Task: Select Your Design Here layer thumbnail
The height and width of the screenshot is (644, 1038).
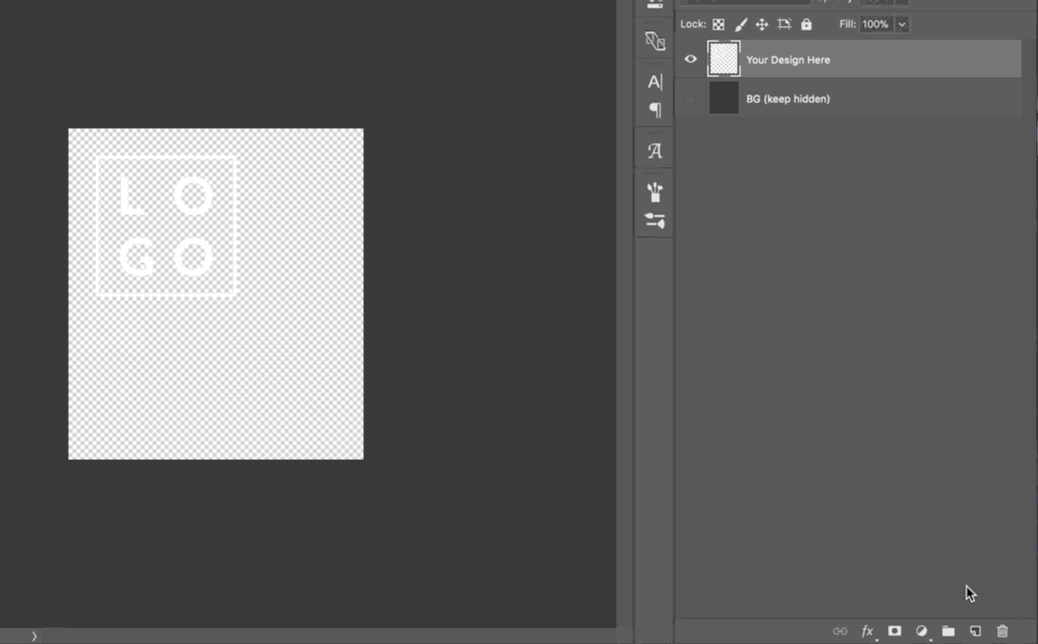Action: [724, 59]
